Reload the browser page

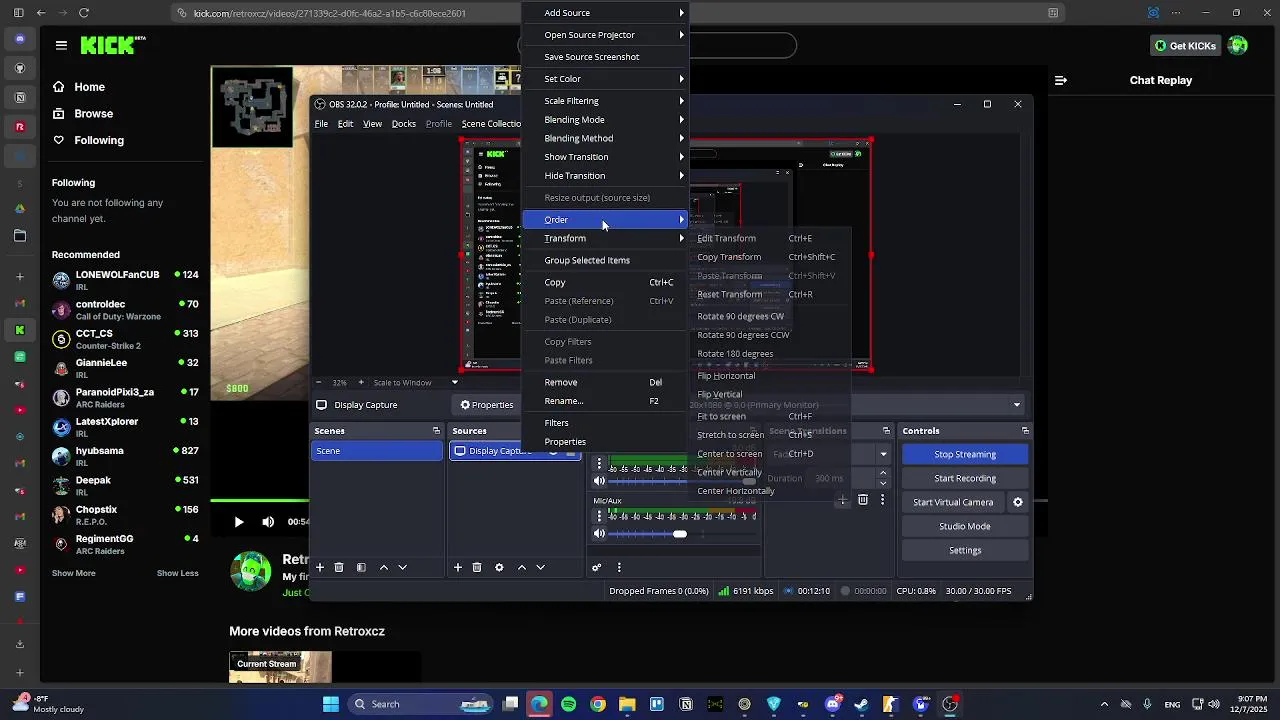click(84, 13)
